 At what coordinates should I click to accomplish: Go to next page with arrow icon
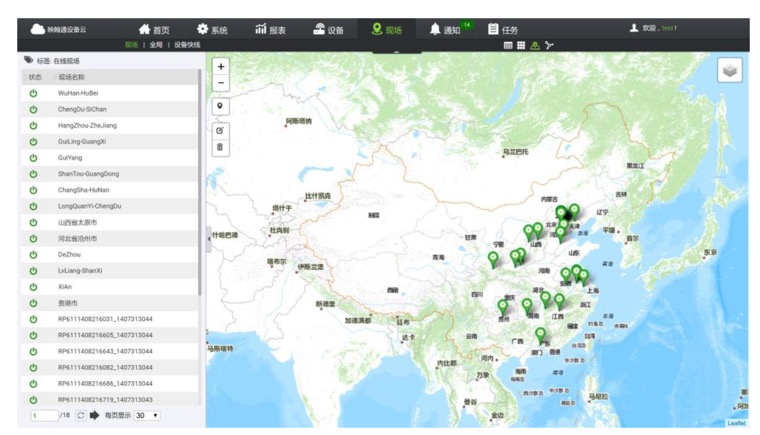point(95,415)
